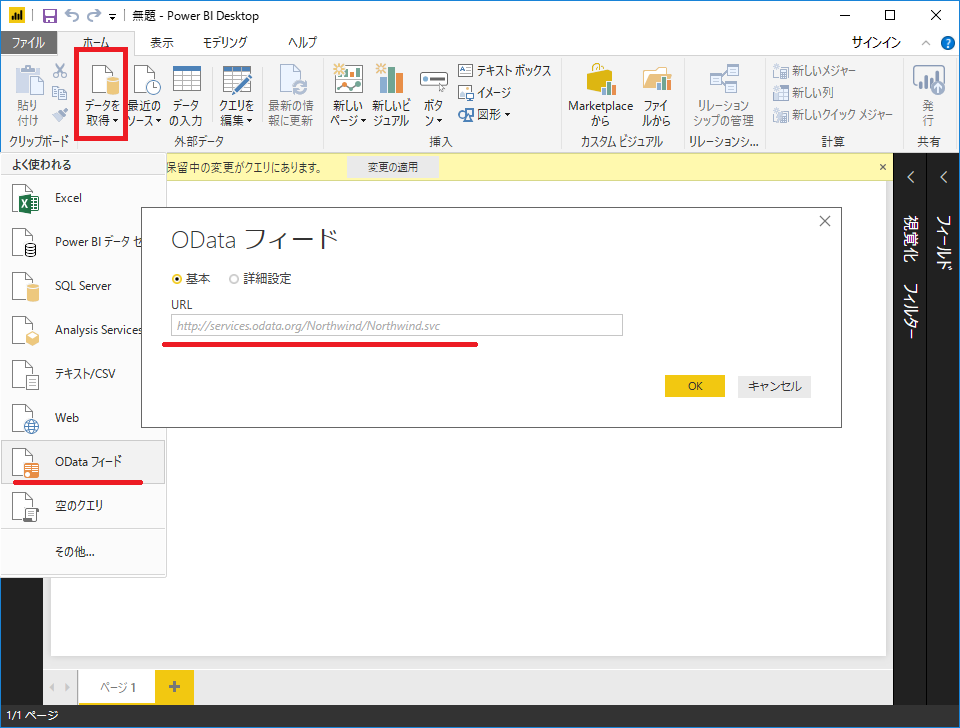Close the OData フィード dialog
The image size is (960, 728).
825,222
